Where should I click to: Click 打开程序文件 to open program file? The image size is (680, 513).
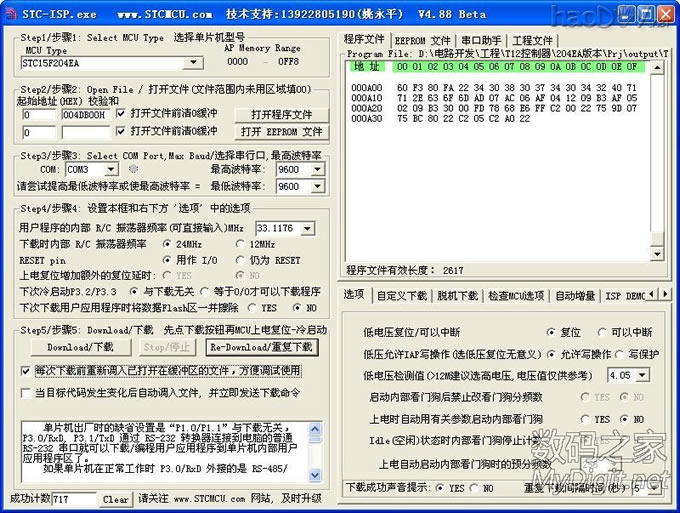[x=280, y=115]
